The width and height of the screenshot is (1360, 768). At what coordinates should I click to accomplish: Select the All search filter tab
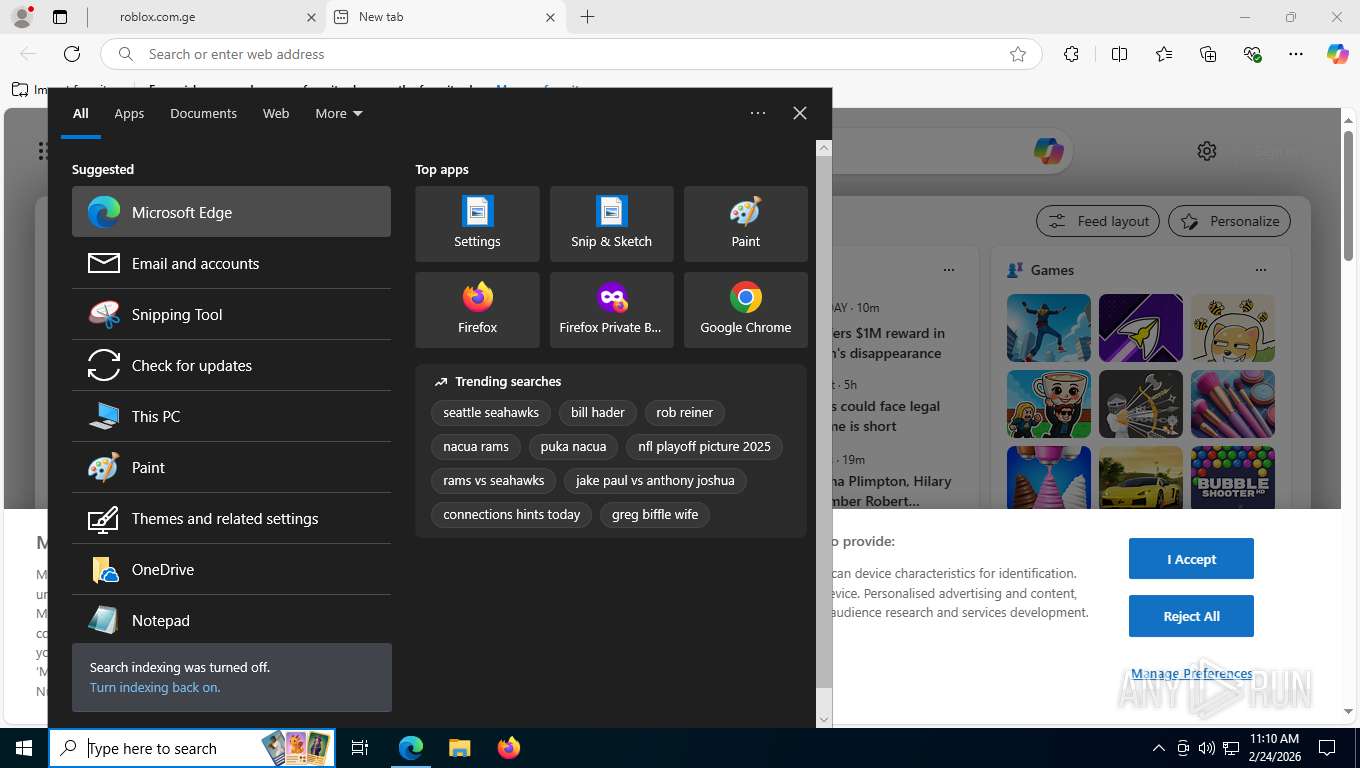click(x=80, y=113)
